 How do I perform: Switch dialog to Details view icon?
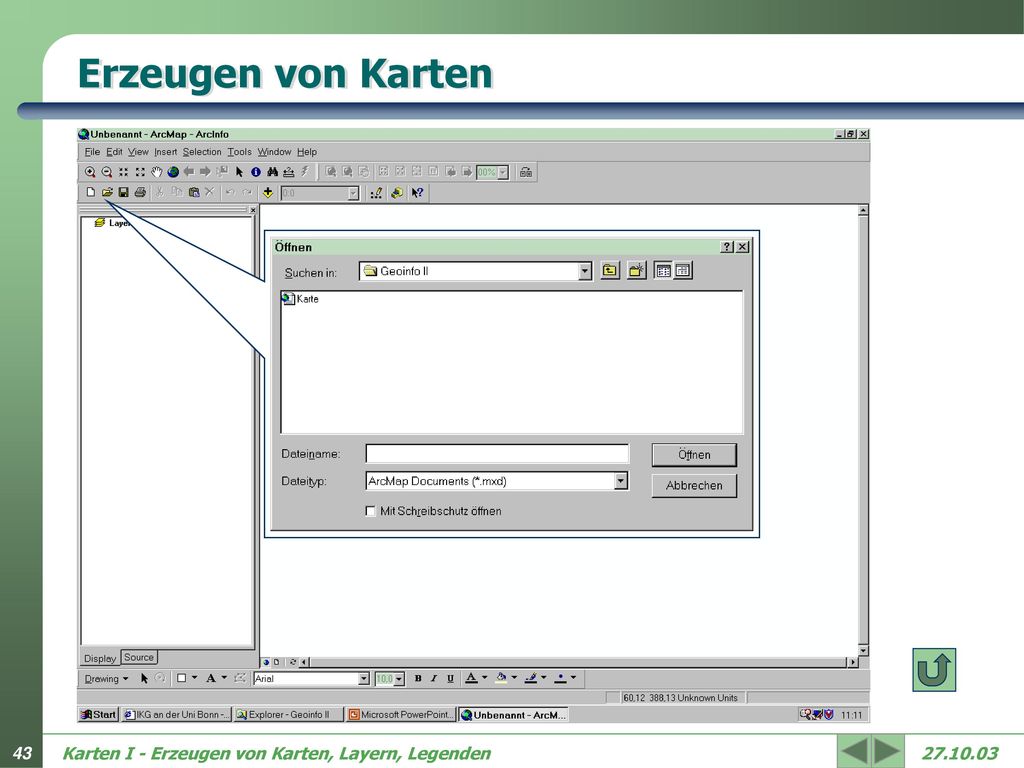tap(682, 270)
